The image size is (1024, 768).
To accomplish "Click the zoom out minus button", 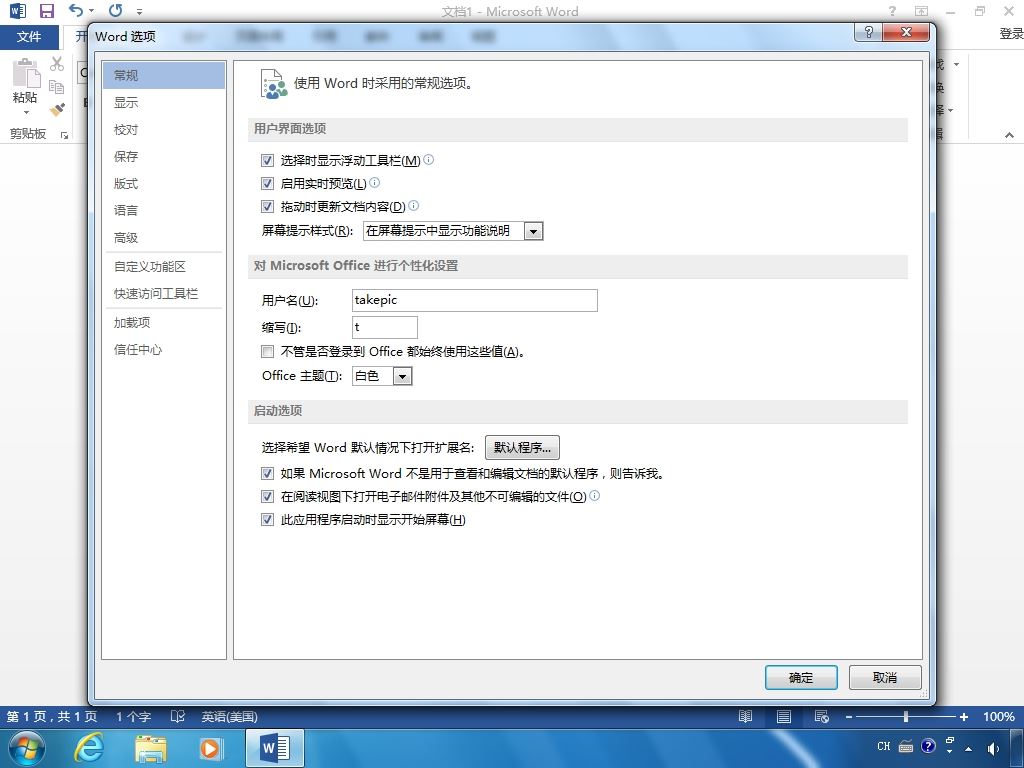I will click(x=849, y=717).
